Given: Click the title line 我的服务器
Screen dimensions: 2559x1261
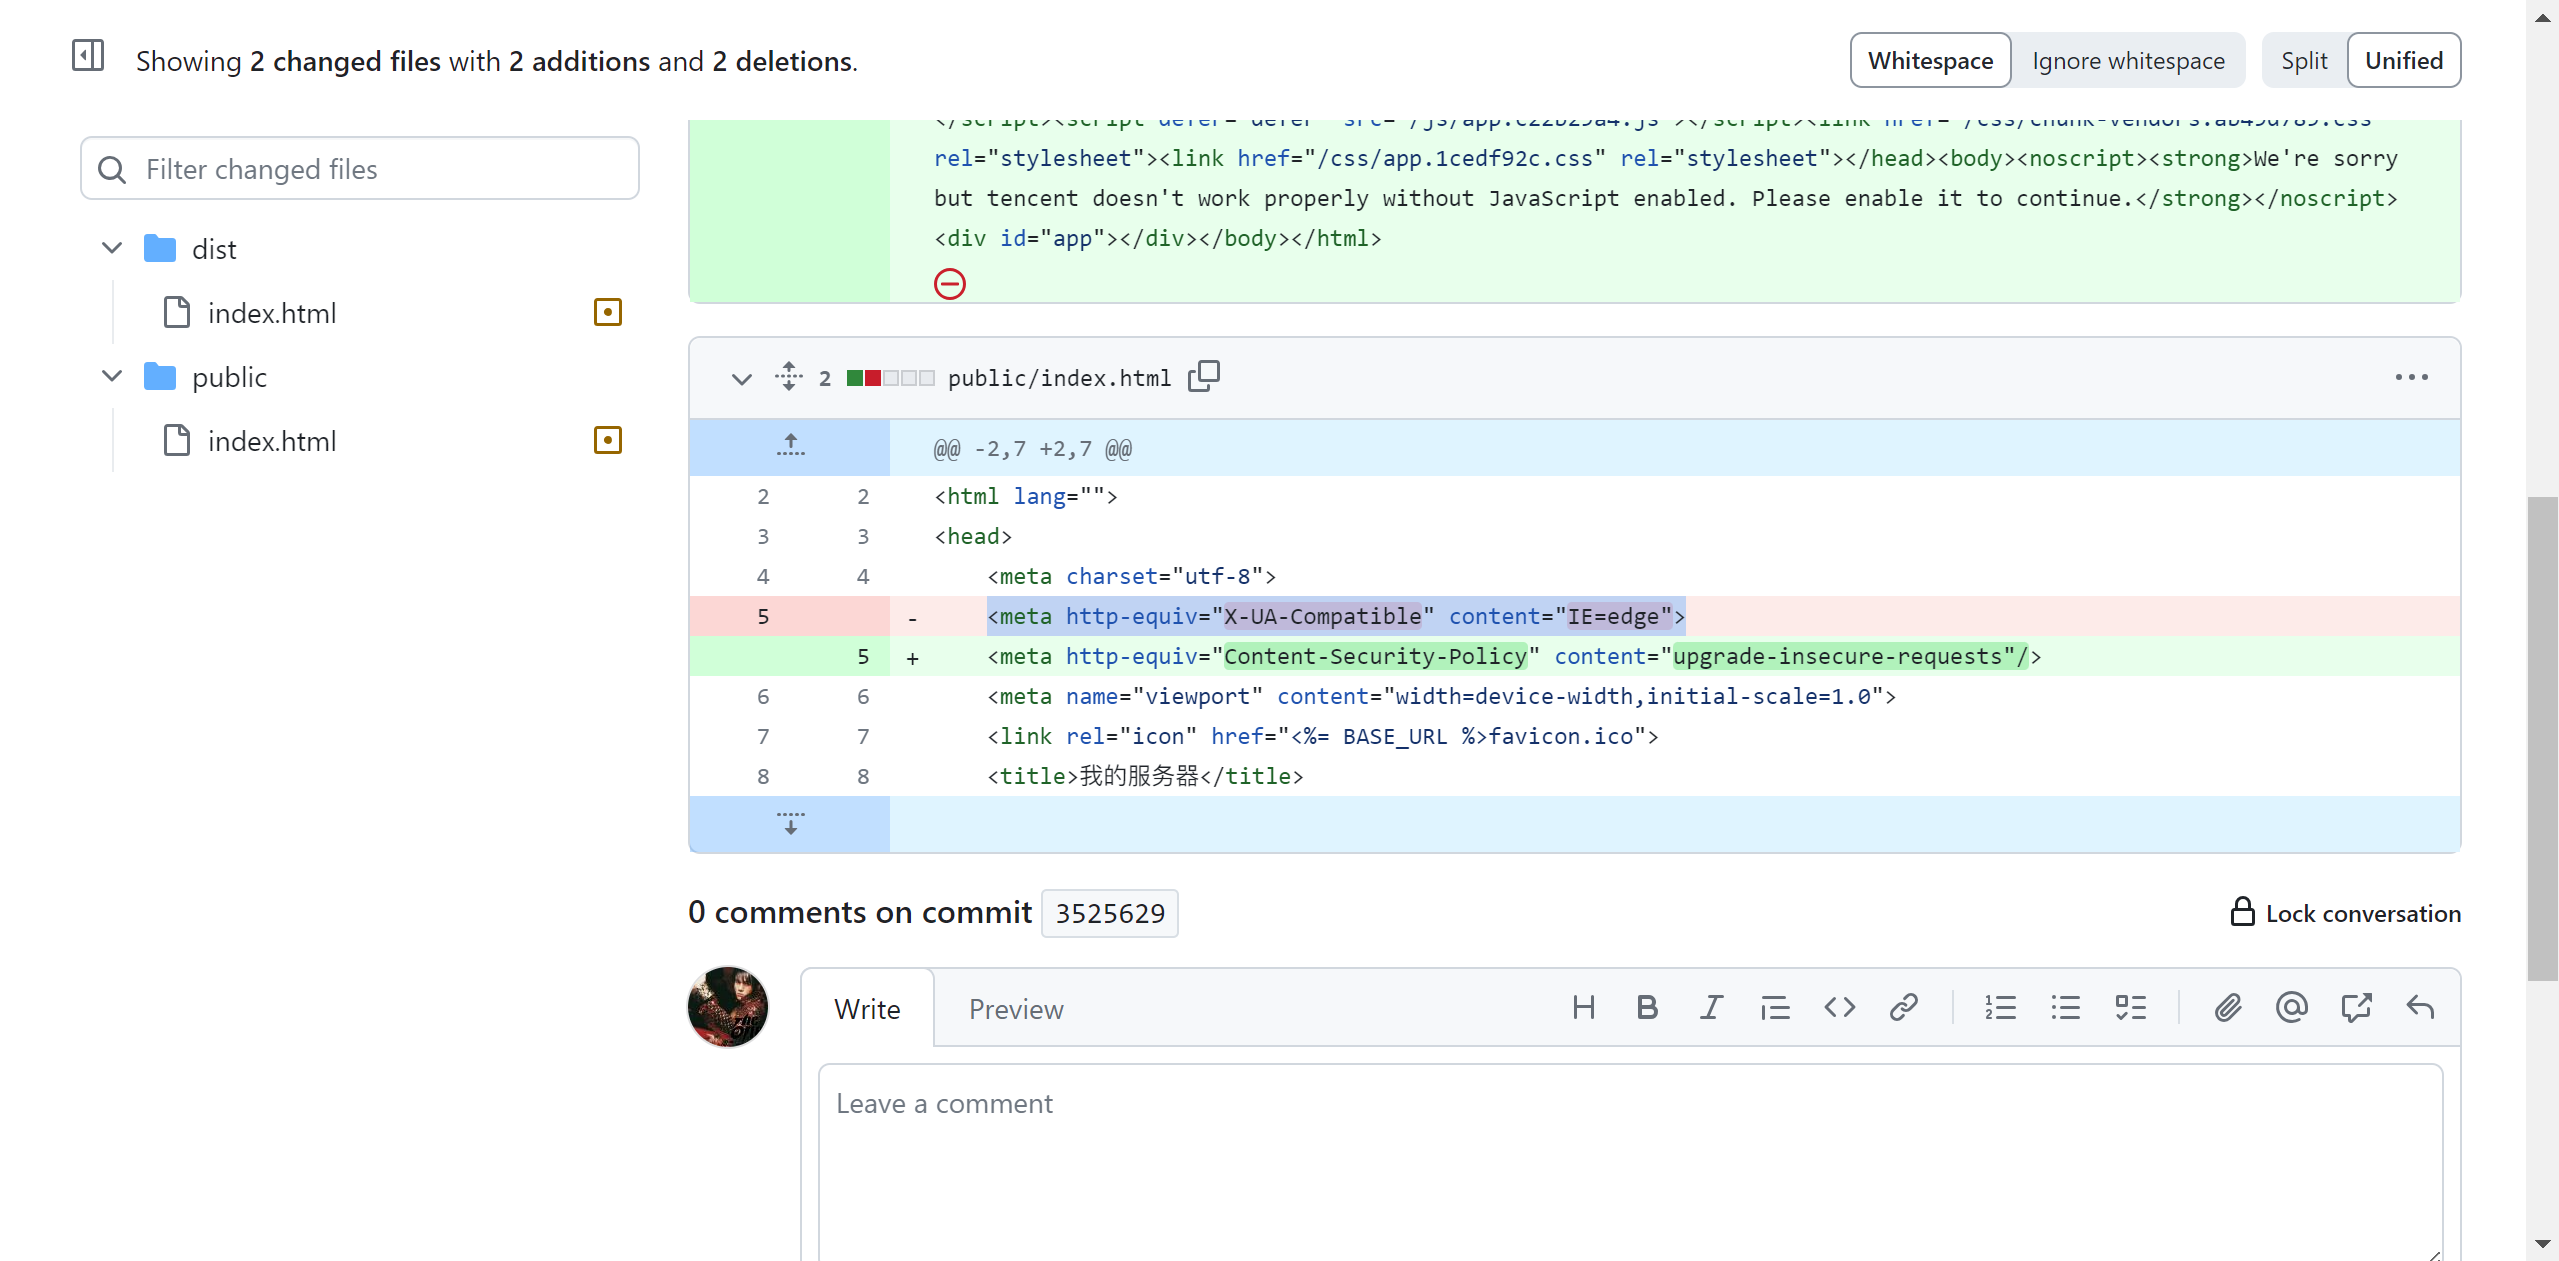Looking at the screenshot, I should [1145, 776].
